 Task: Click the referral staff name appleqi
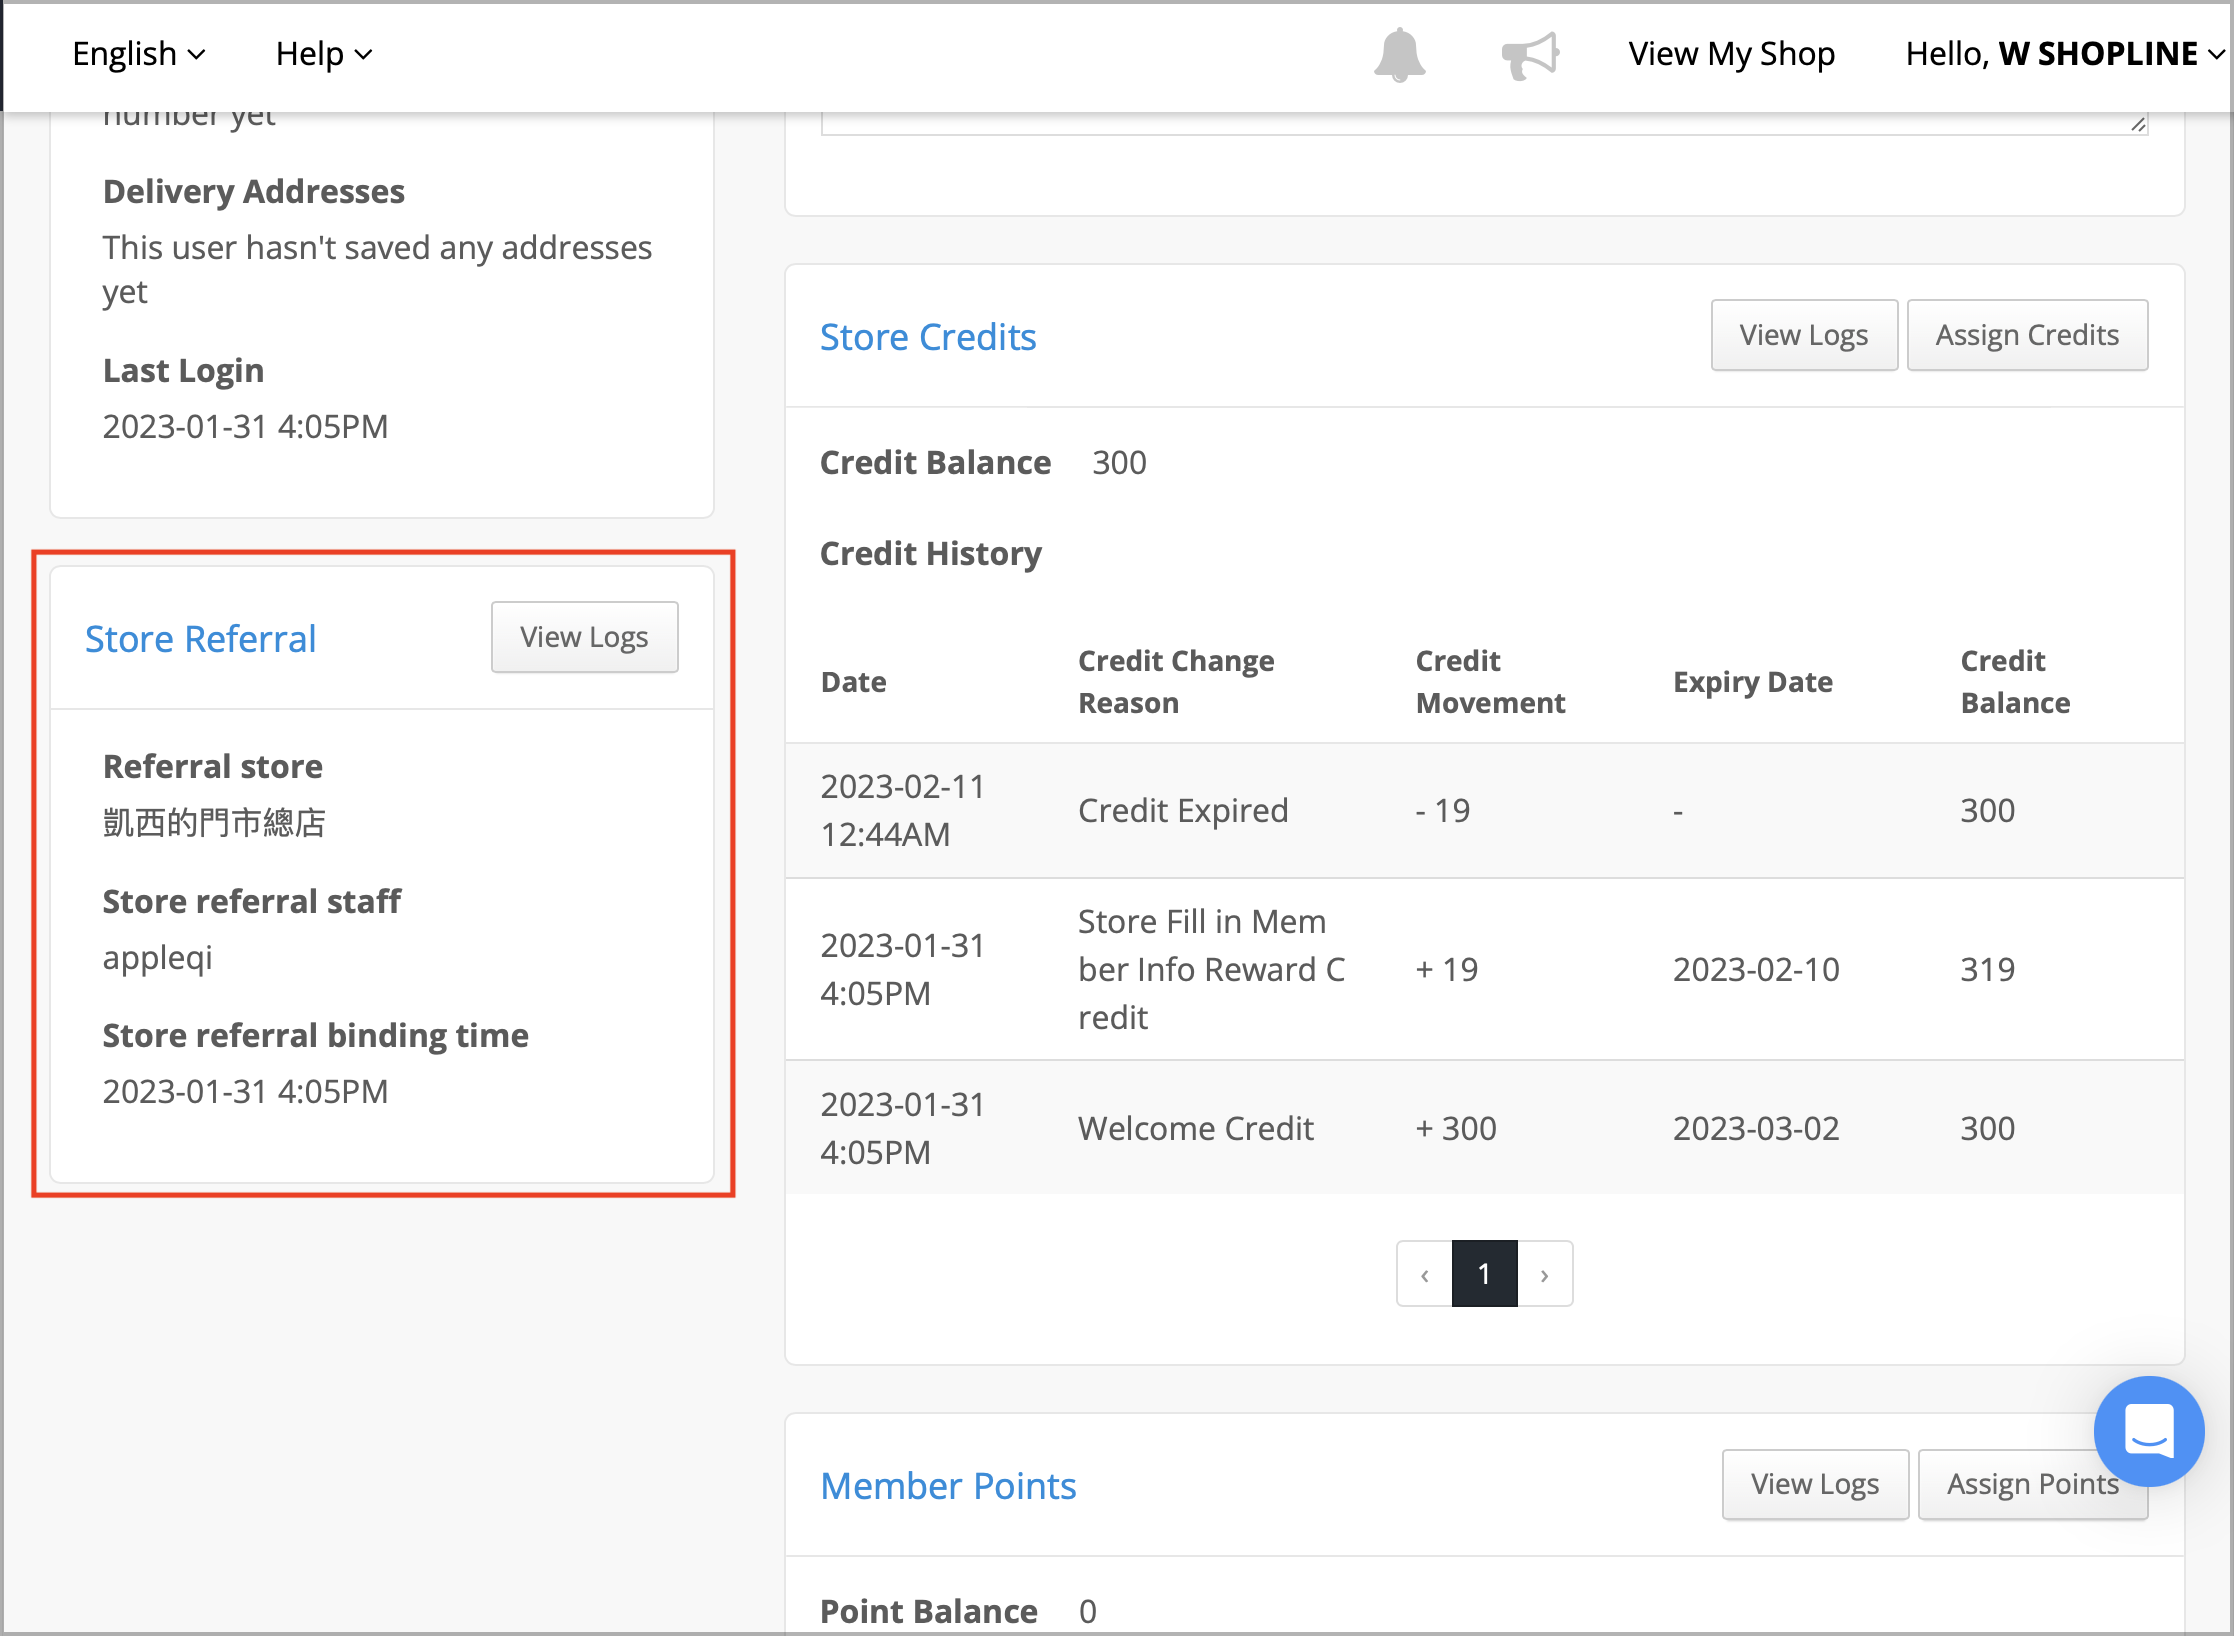(158, 957)
